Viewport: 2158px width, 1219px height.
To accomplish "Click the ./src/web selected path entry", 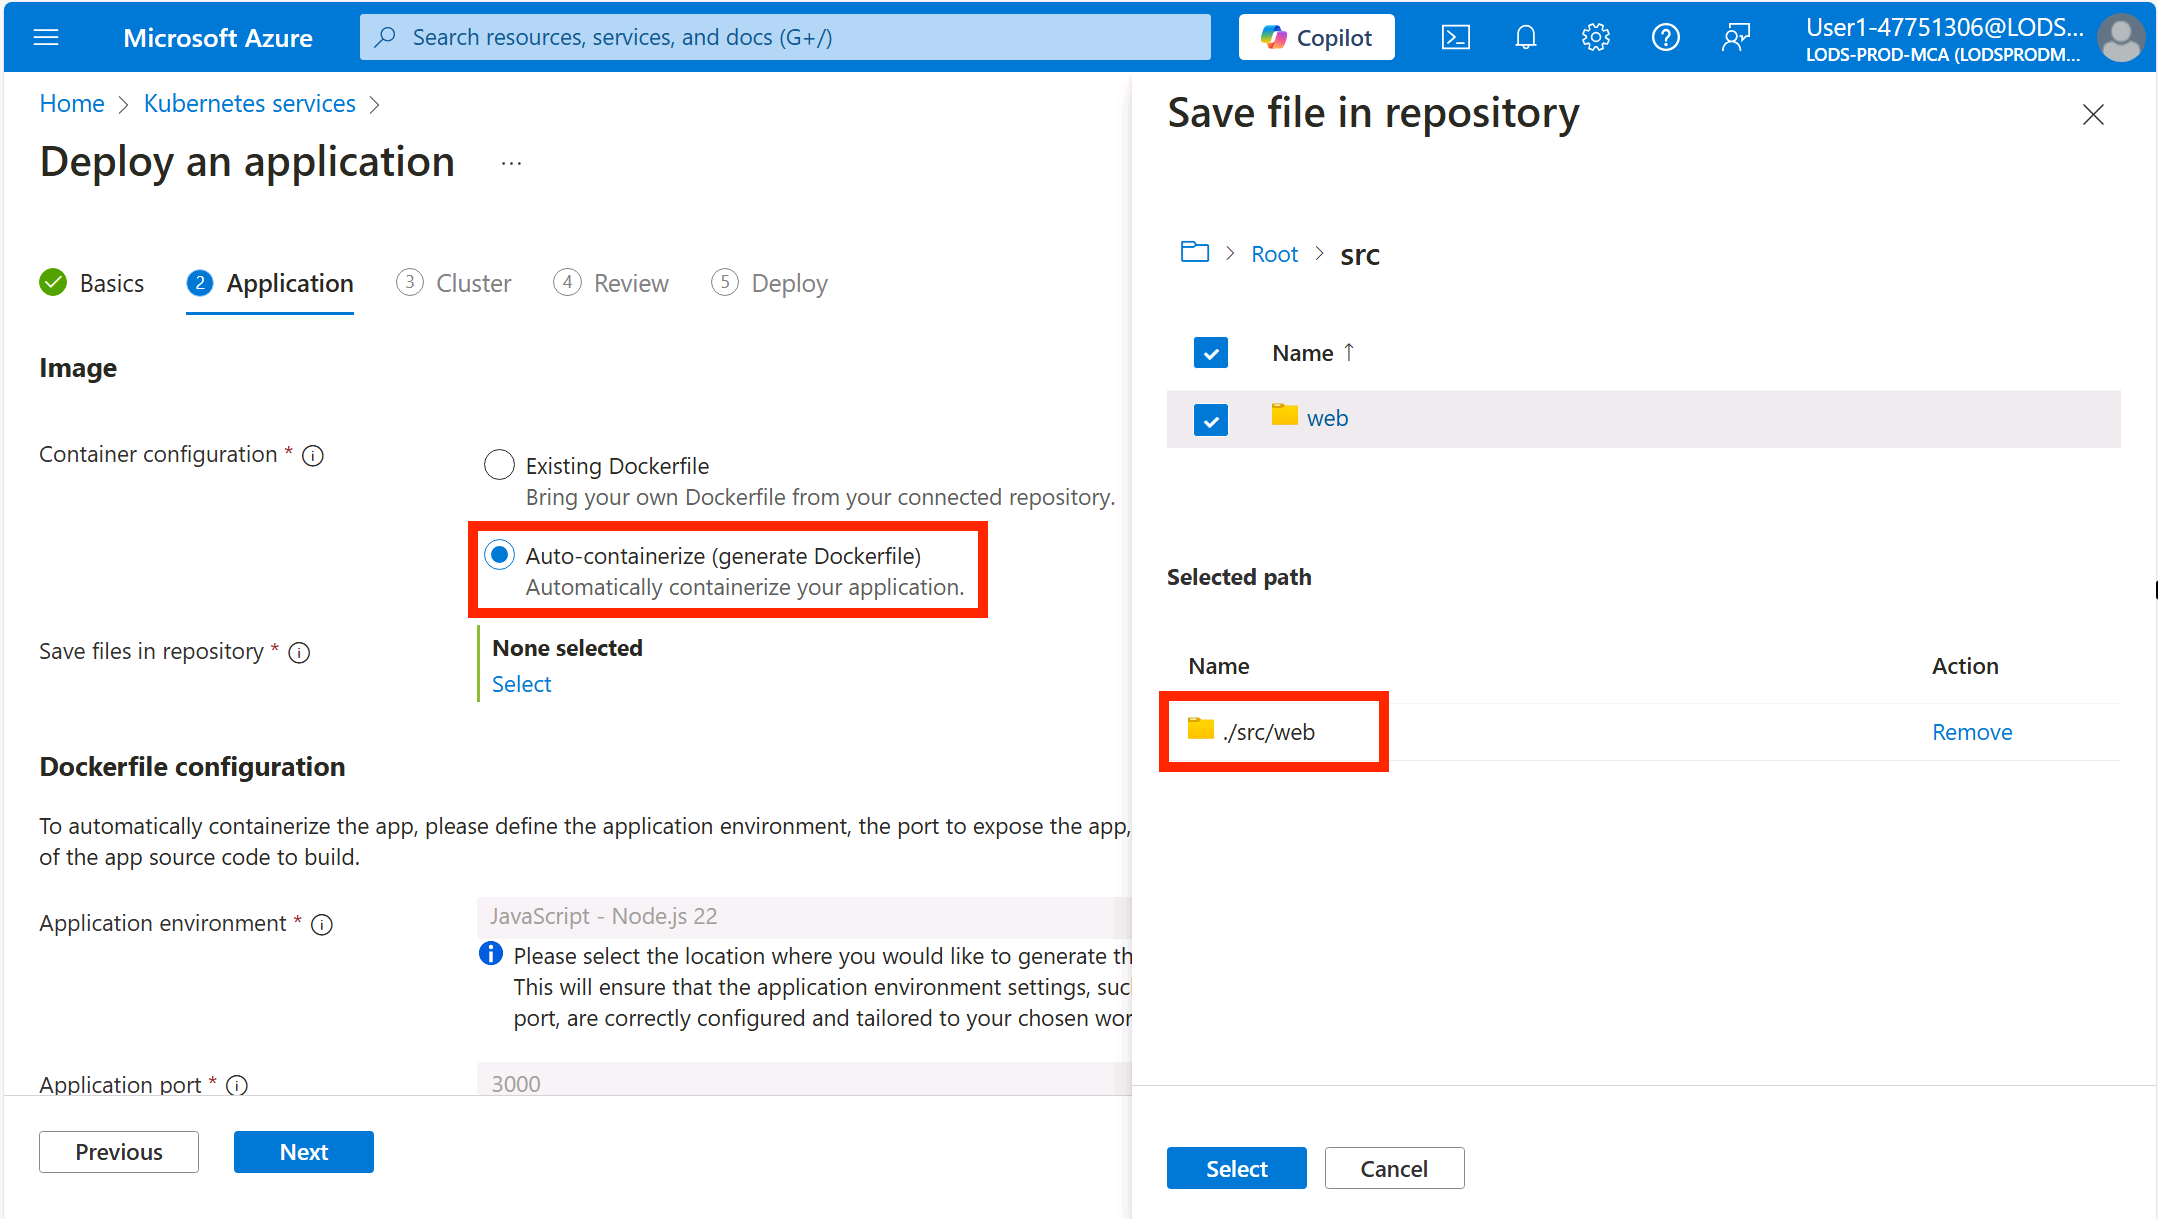I will click(x=1268, y=732).
